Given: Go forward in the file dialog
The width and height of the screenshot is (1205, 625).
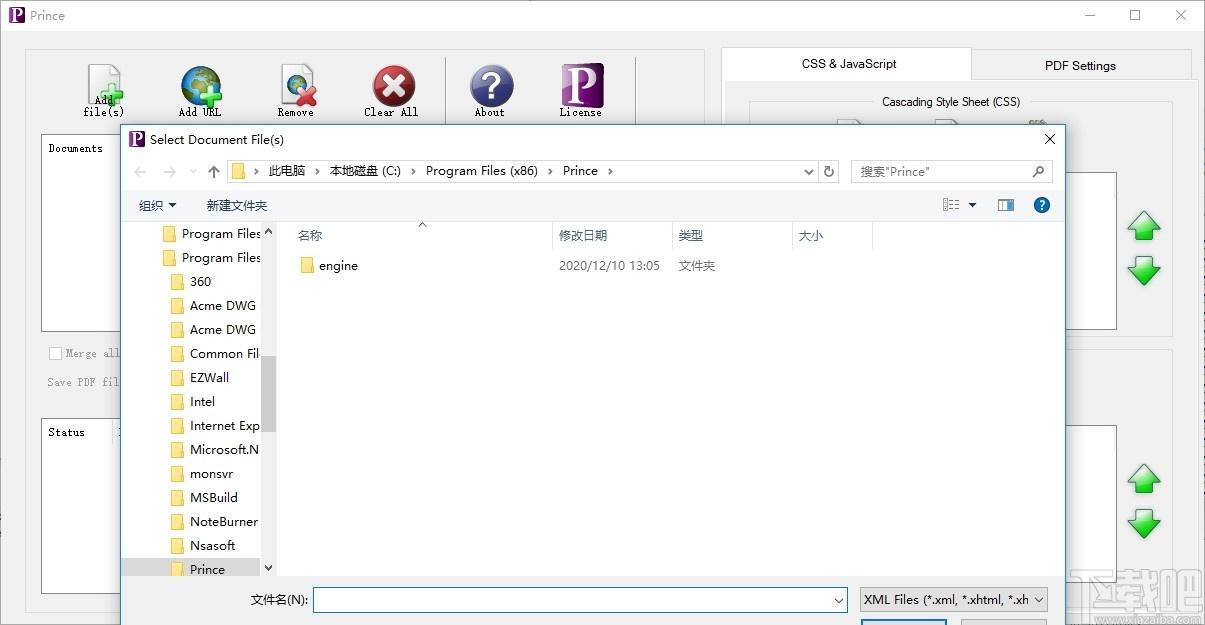Looking at the screenshot, I should point(170,172).
